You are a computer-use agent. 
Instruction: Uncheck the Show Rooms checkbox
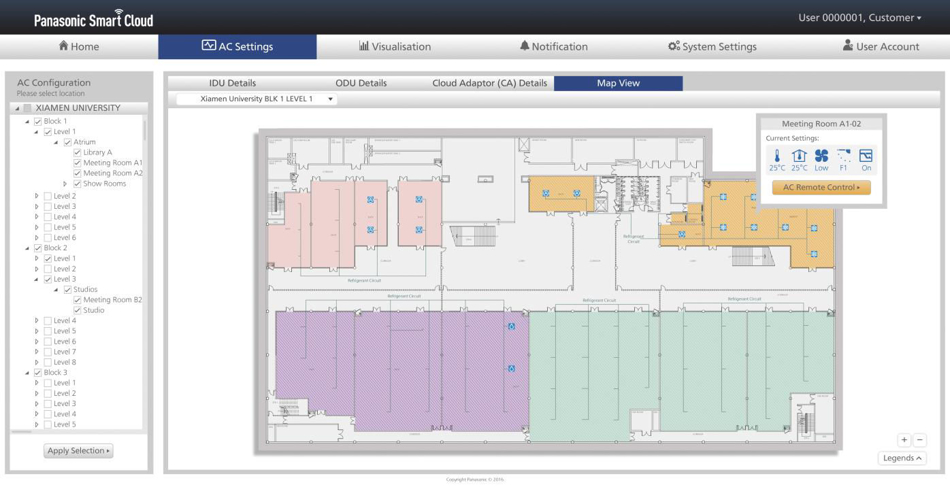(77, 184)
